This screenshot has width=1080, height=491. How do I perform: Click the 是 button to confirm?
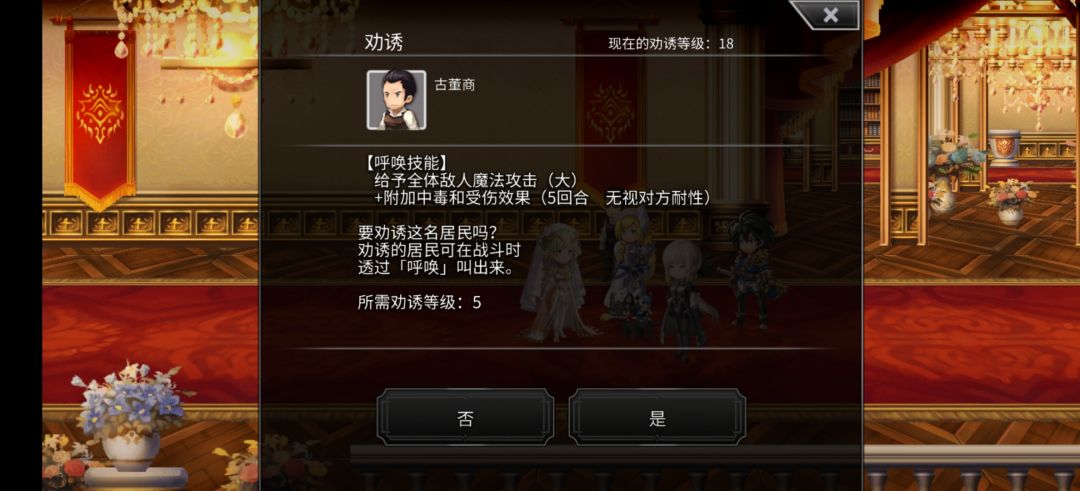click(x=657, y=417)
